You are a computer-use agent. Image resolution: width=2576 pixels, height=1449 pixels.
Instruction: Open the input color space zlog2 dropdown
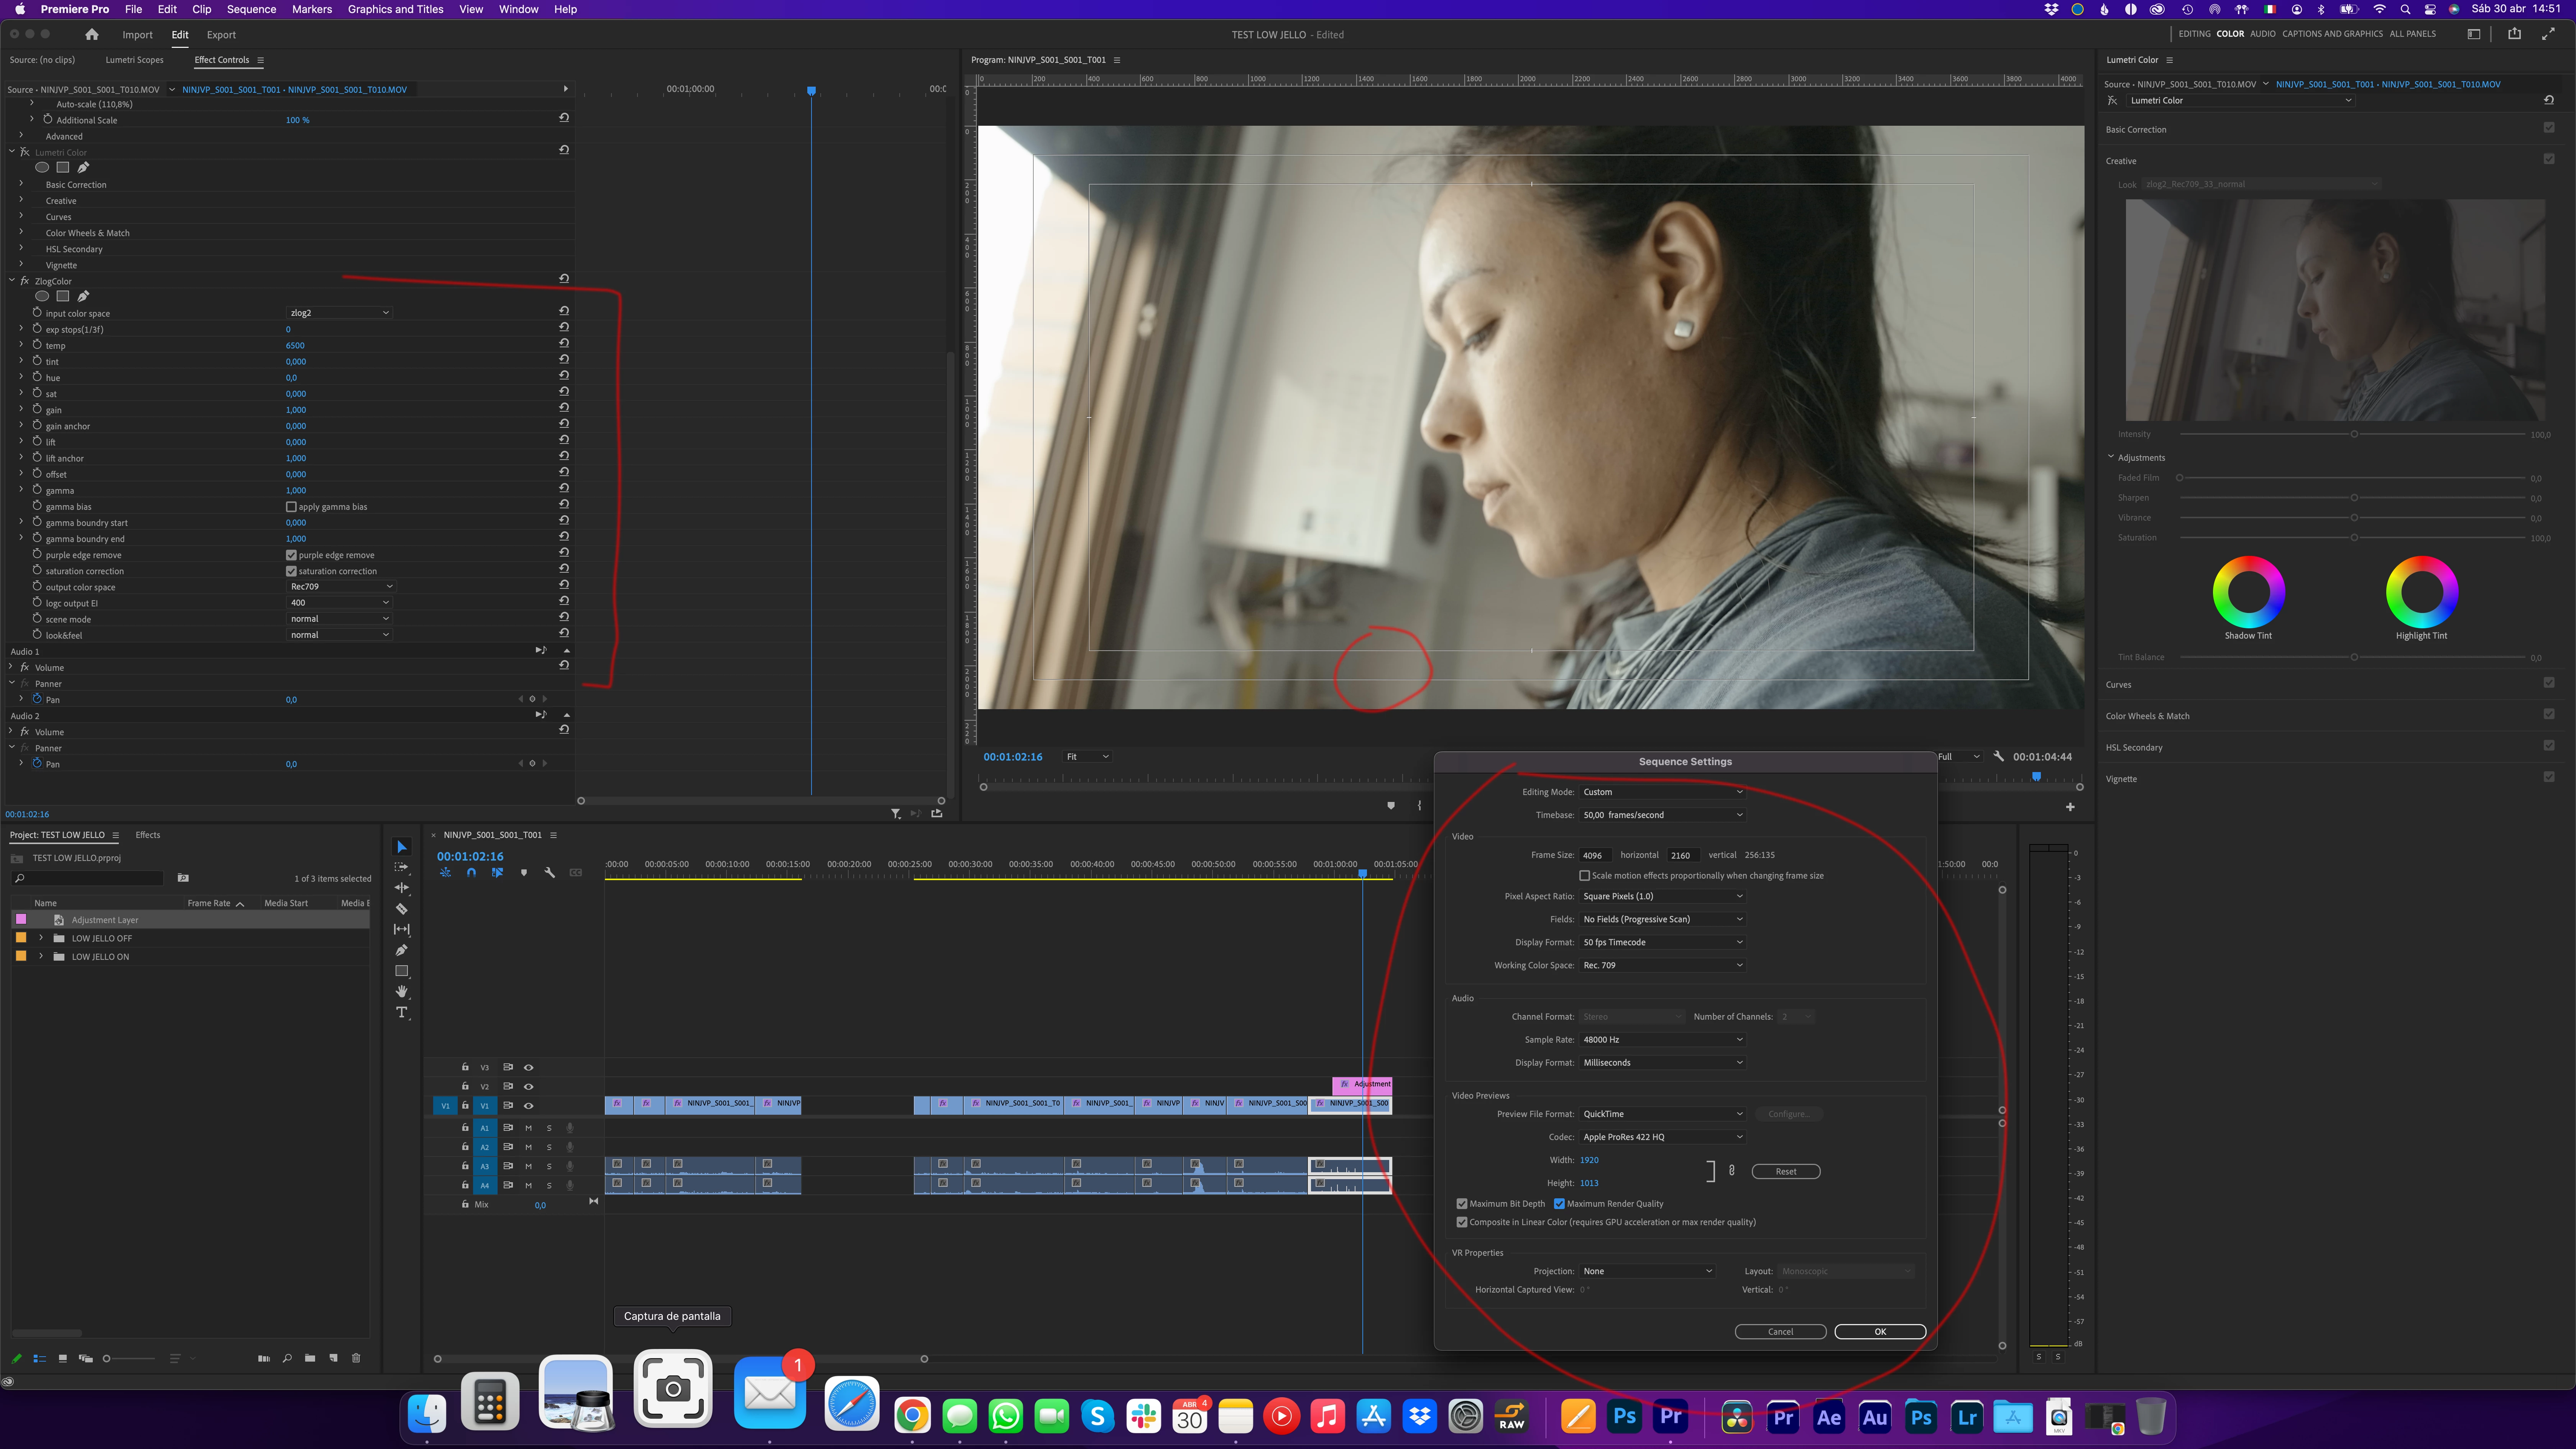point(339,313)
